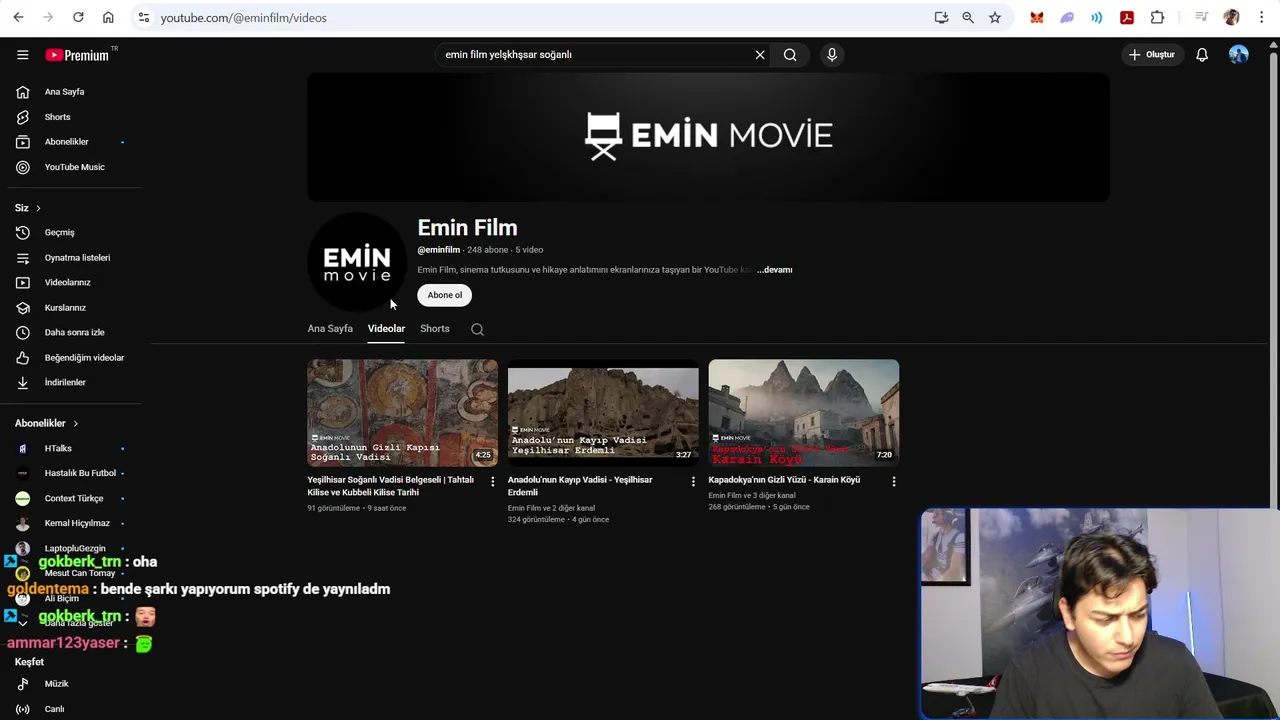Expand the Siz section
Viewport: 1280px width, 720px height.
28,208
